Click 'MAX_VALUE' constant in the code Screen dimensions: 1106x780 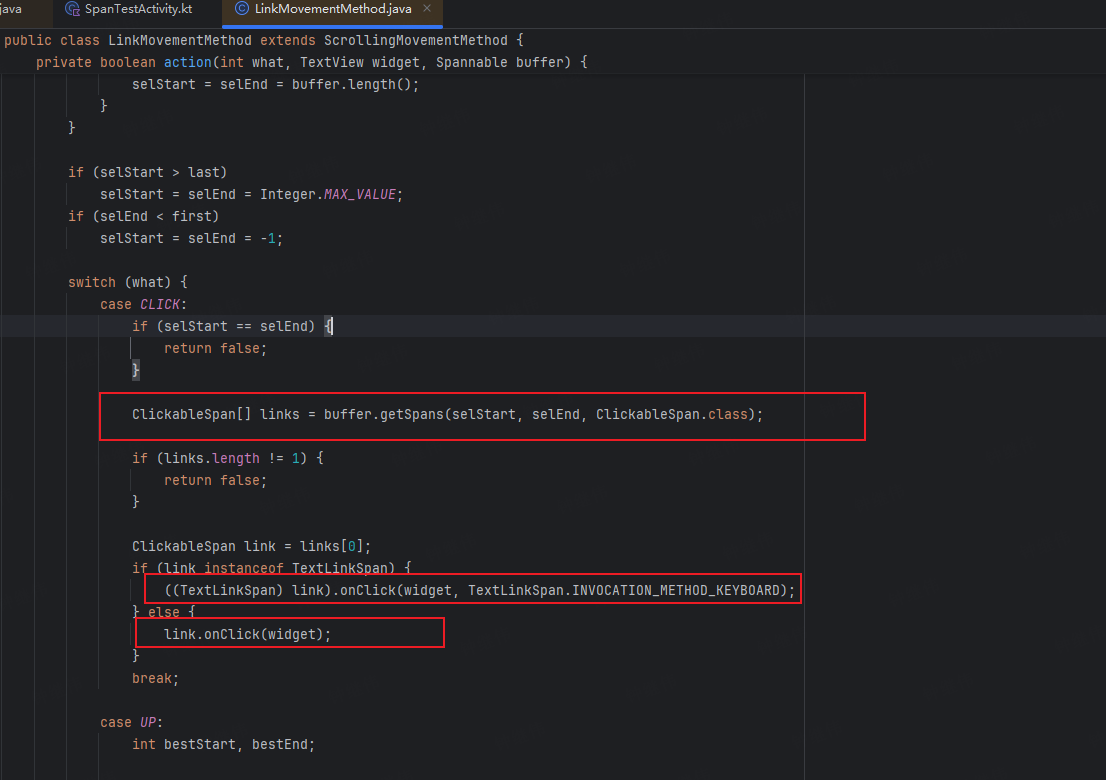pyautogui.click(x=360, y=194)
